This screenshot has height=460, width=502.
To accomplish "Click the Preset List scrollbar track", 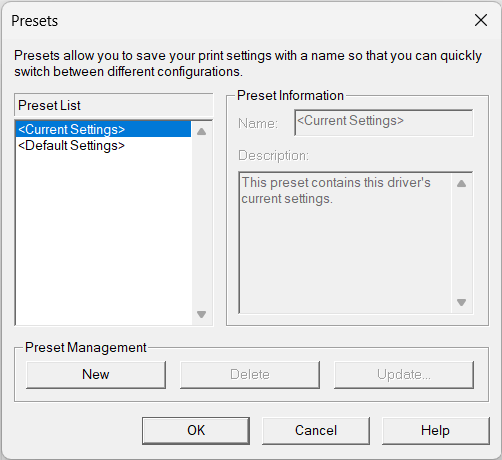I will [x=201, y=223].
